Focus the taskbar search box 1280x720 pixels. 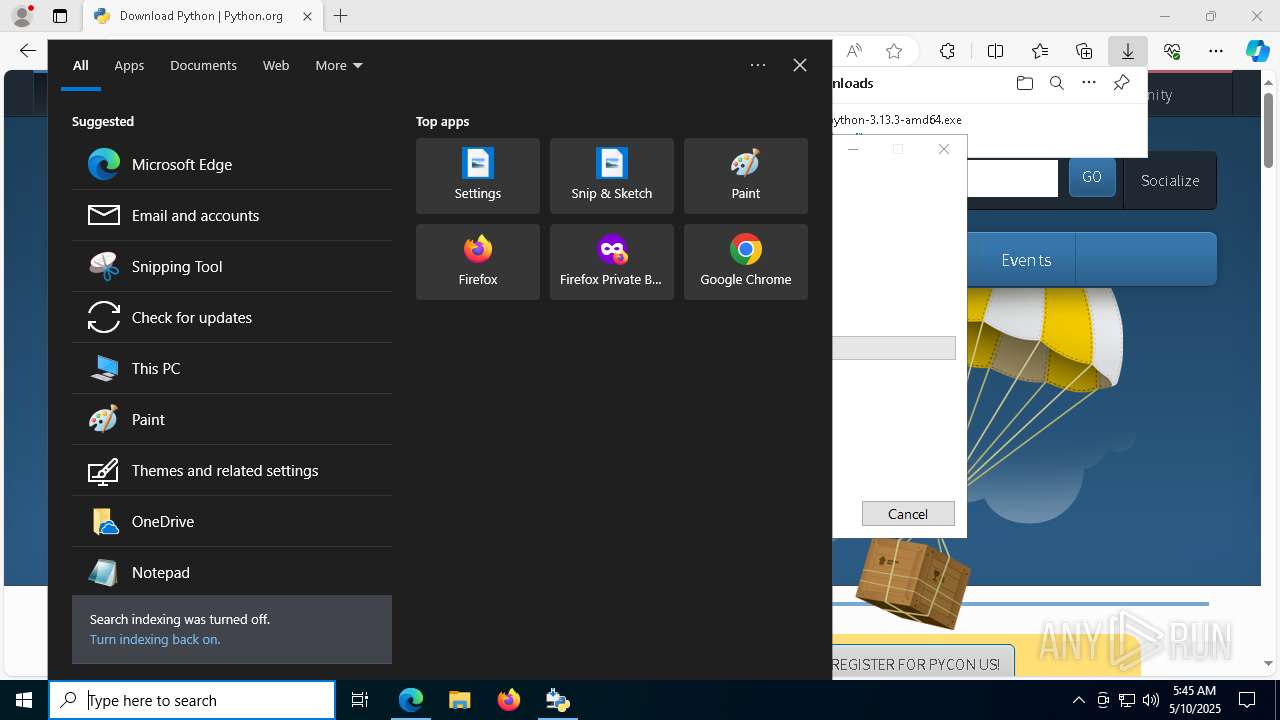pos(192,700)
